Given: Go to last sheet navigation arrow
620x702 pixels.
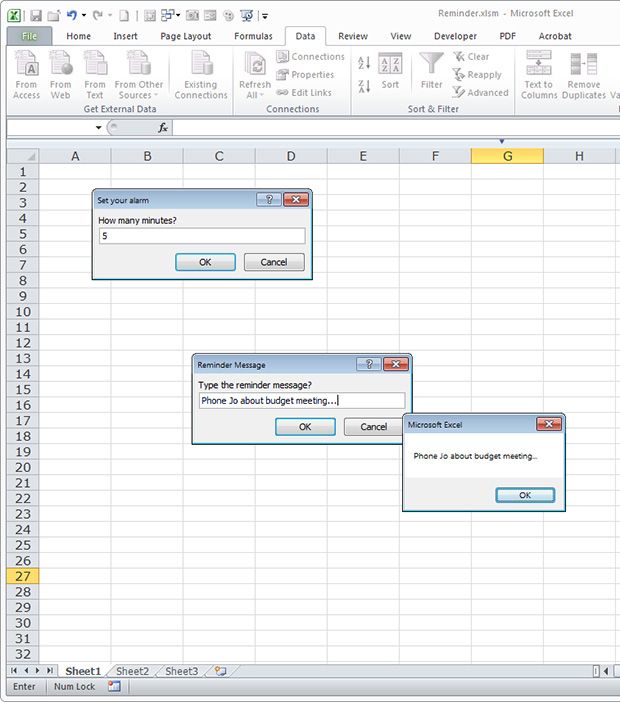Looking at the screenshot, I should pyautogui.click(x=50, y=671).
